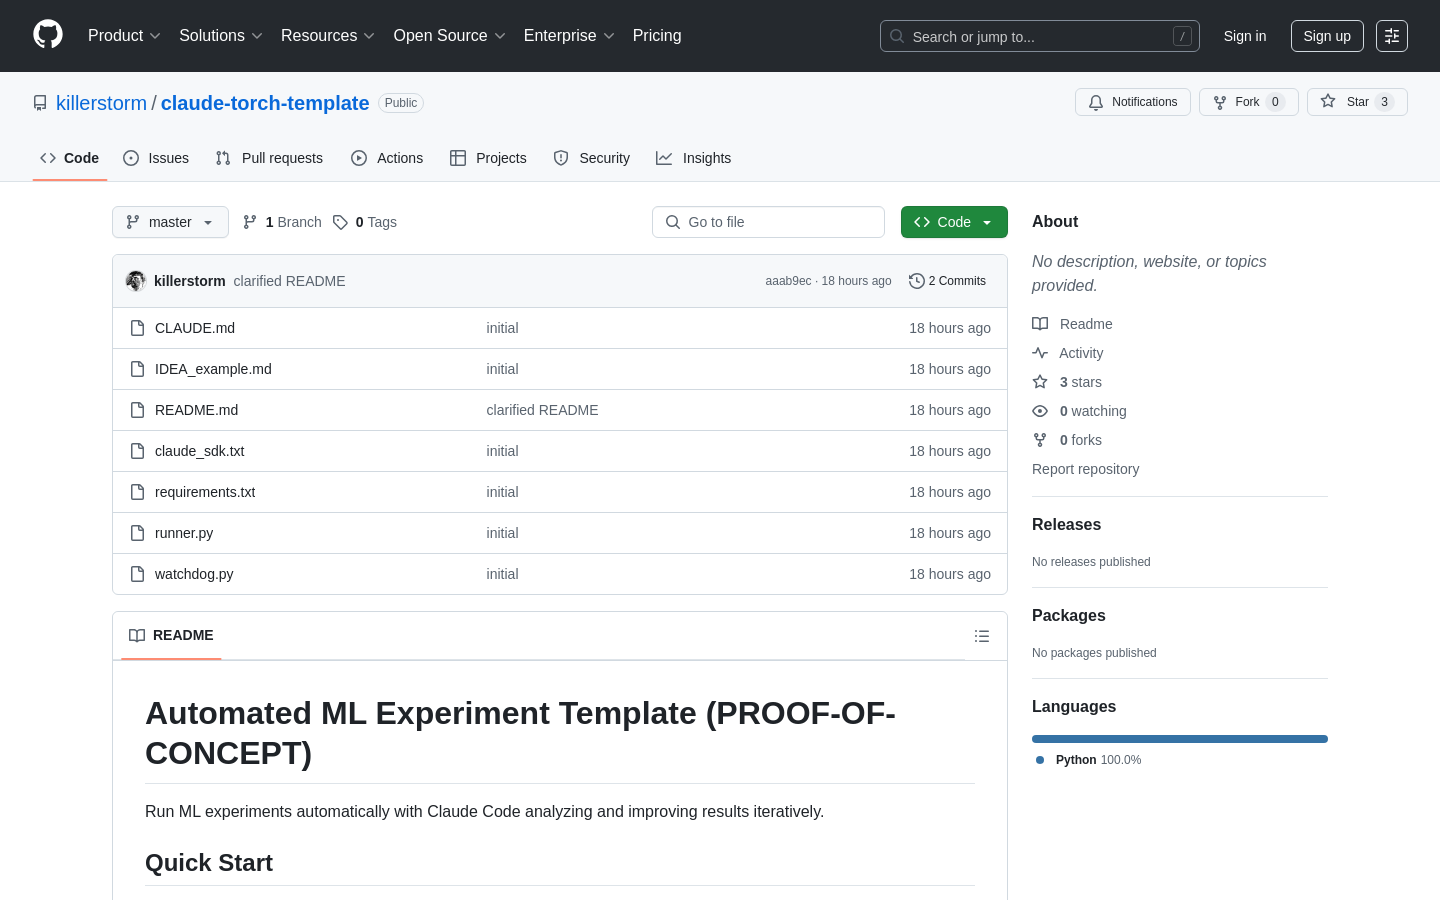Open the Projects tab
The height and width of the screenshot is (900, 1440).
(x=488, y=158)
